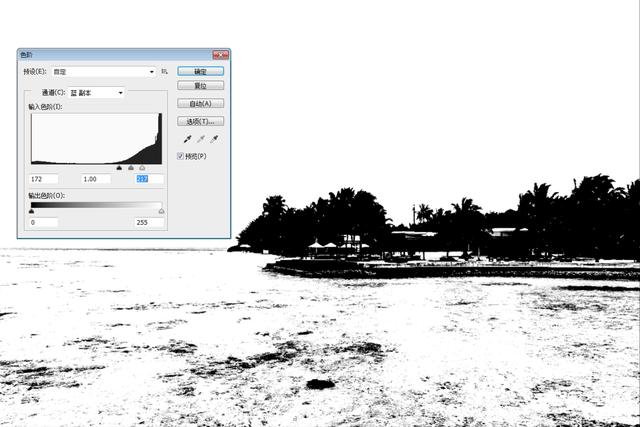Select the gray point eyedropper

coord(199,139)
